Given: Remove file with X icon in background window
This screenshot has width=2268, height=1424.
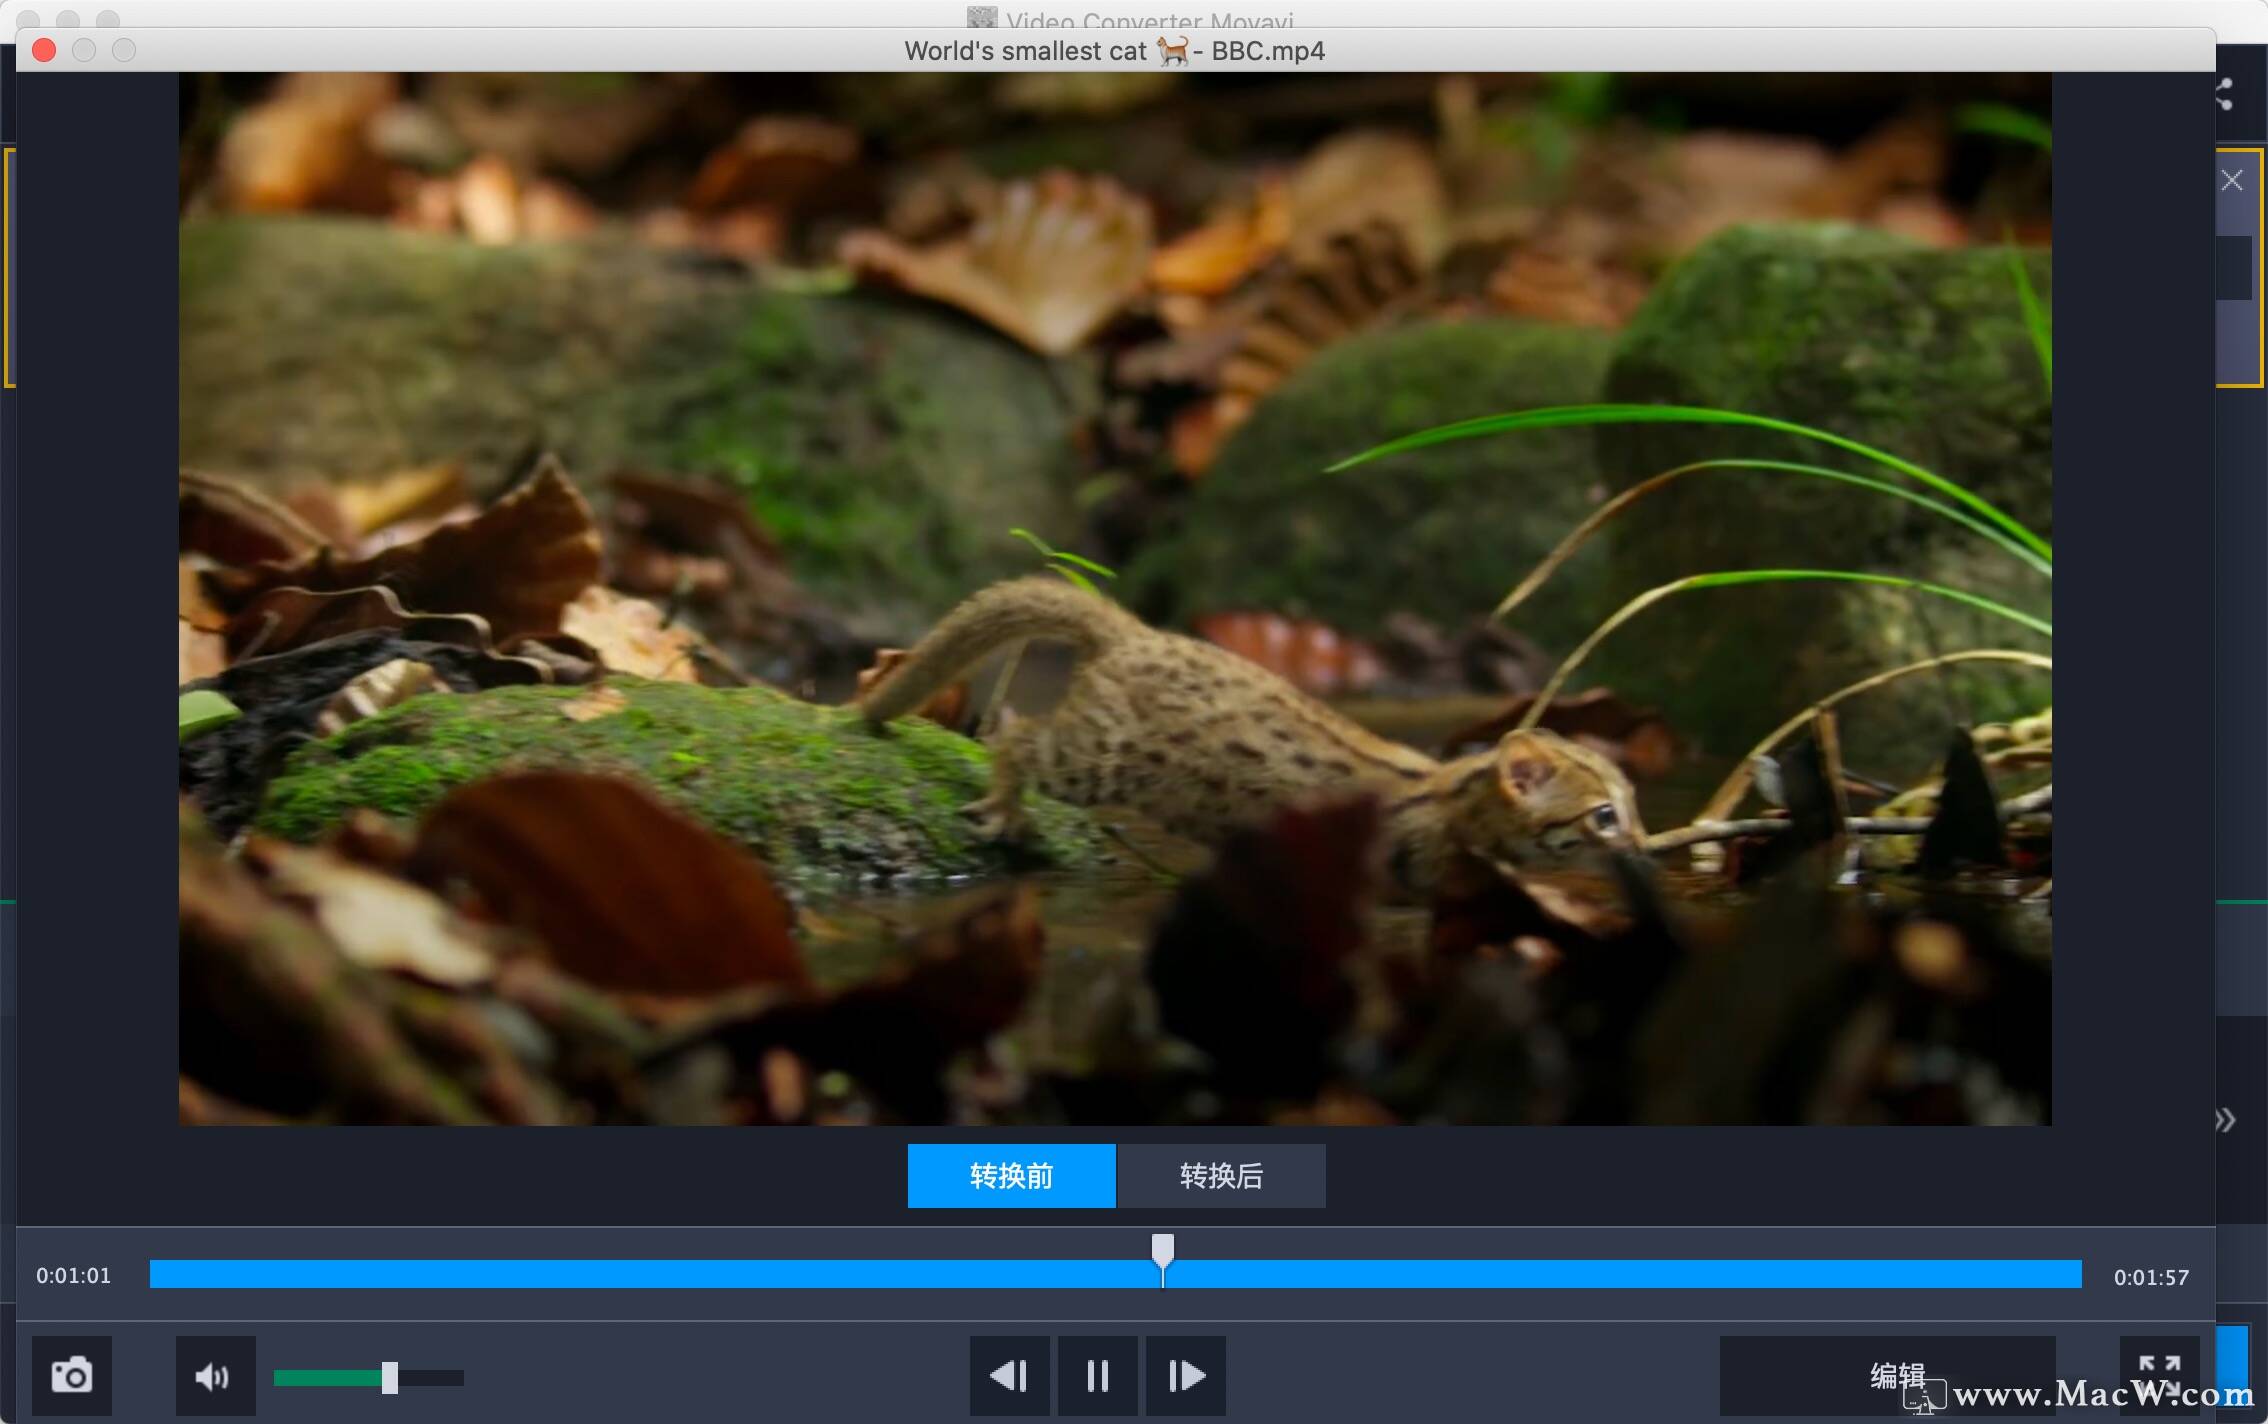Looking at the screenshot, I should (2232, 180).
